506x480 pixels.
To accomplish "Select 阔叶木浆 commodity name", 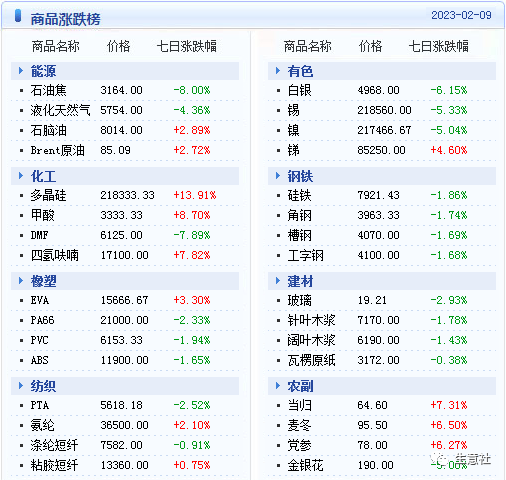I will click(x=312, y=340).
